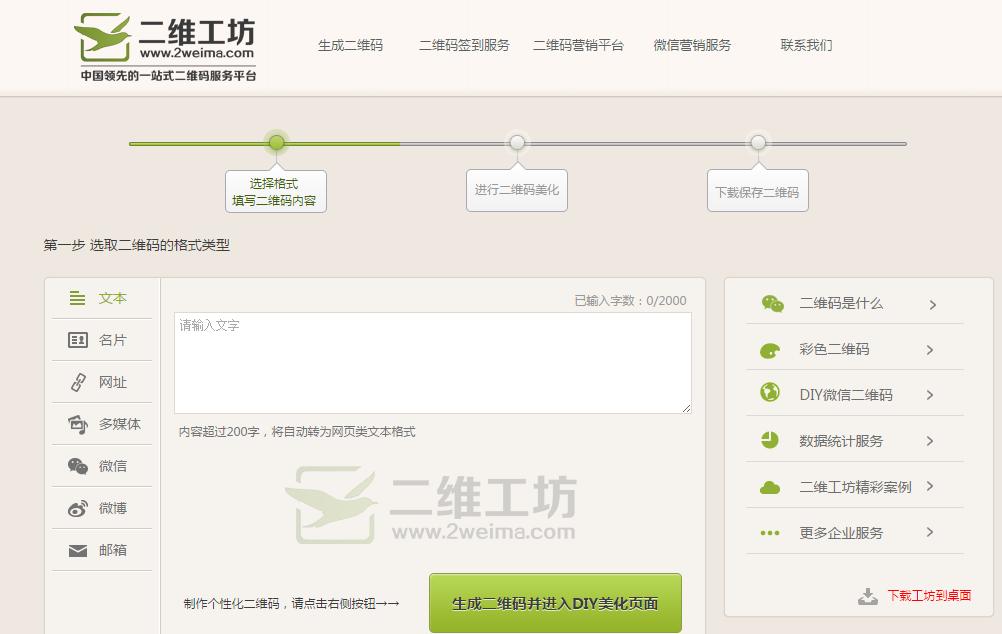Image resolution: width=1002 pixels, height=634 pixels.
Task: Select the 邮箱 (email) envelope icon
Action: pyautogui.click(x=76, y=550)
